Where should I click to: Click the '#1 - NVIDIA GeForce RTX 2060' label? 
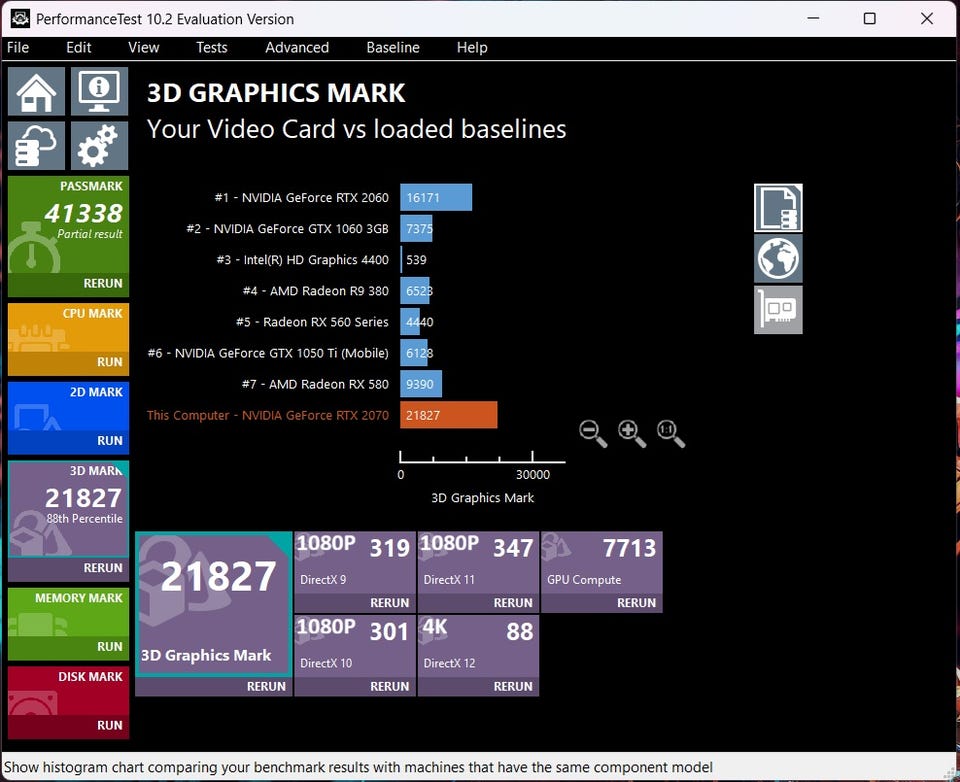pyautogui.click(x=301, y=197)
